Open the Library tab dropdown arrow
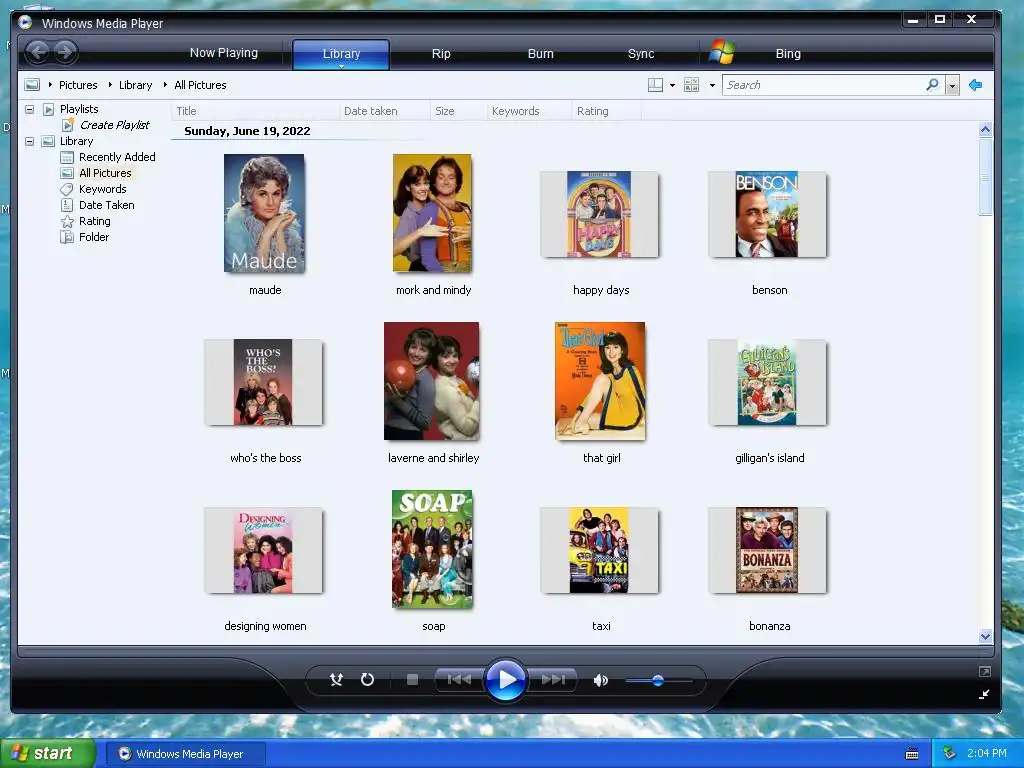 (x=341, y=66)
